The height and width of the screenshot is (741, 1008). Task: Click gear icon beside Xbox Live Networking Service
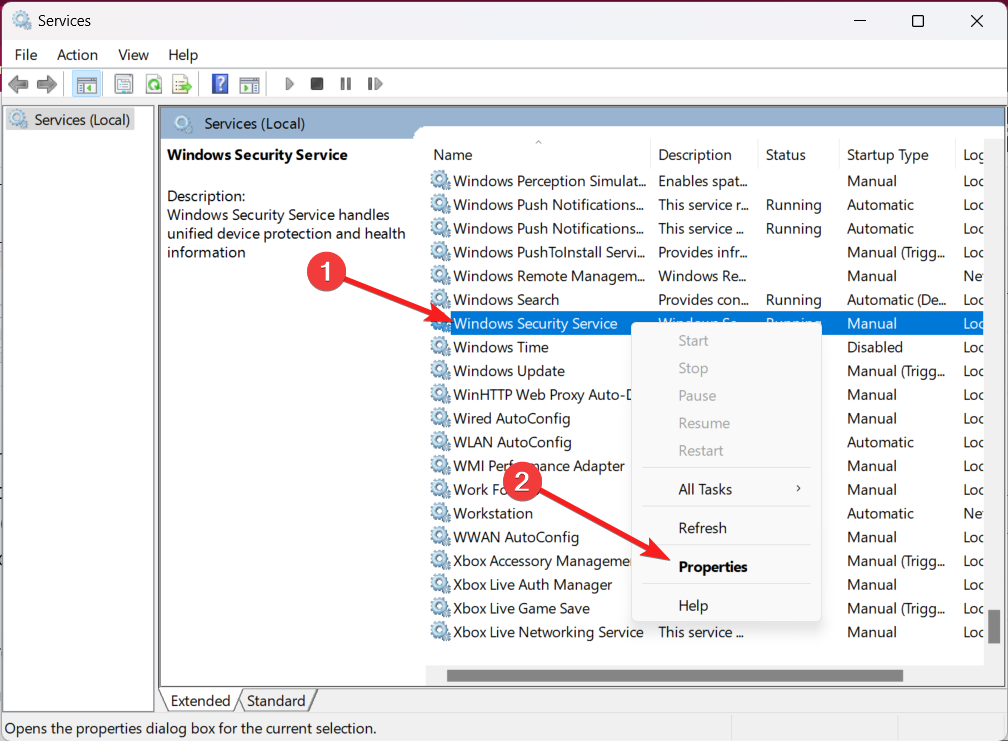pyautogui.click(x=440, y=632)
